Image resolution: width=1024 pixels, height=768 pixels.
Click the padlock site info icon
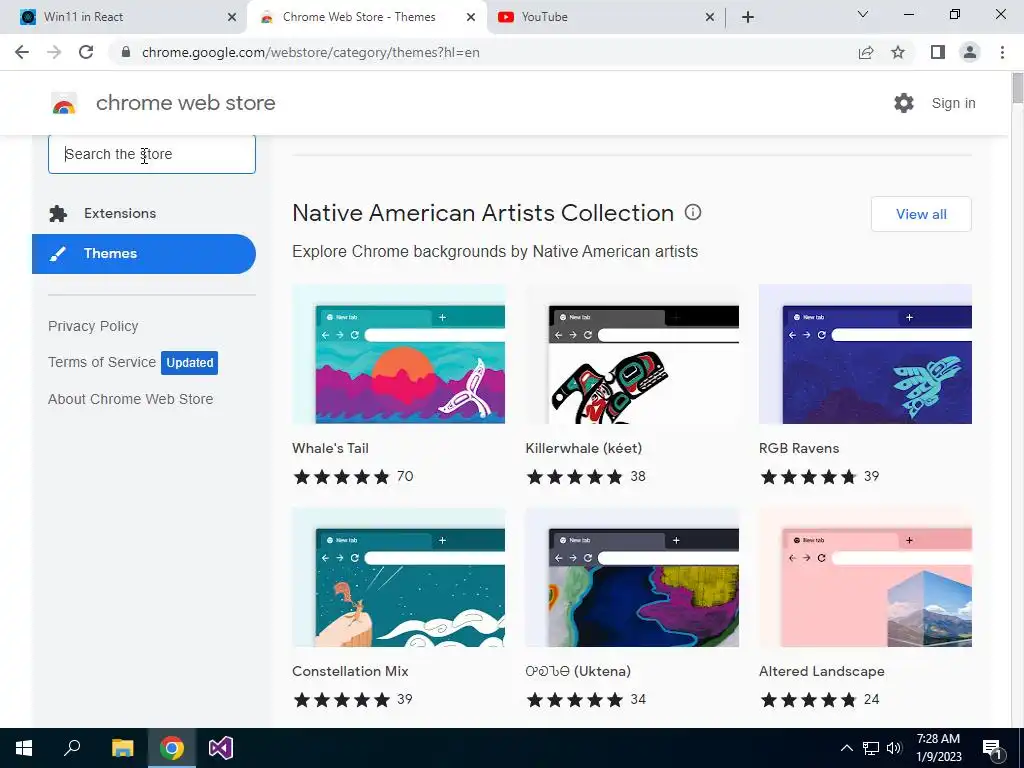click(x=126, y=52)
